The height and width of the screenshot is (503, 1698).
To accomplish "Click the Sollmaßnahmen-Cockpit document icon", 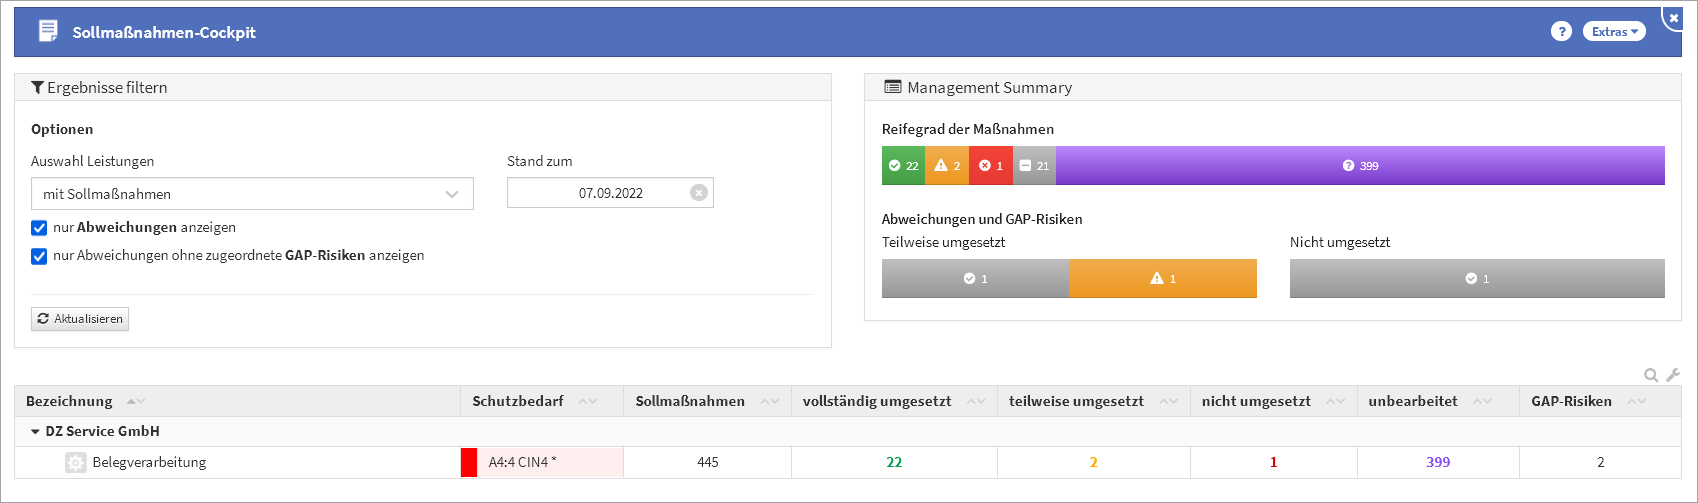I will click(48, 32).
